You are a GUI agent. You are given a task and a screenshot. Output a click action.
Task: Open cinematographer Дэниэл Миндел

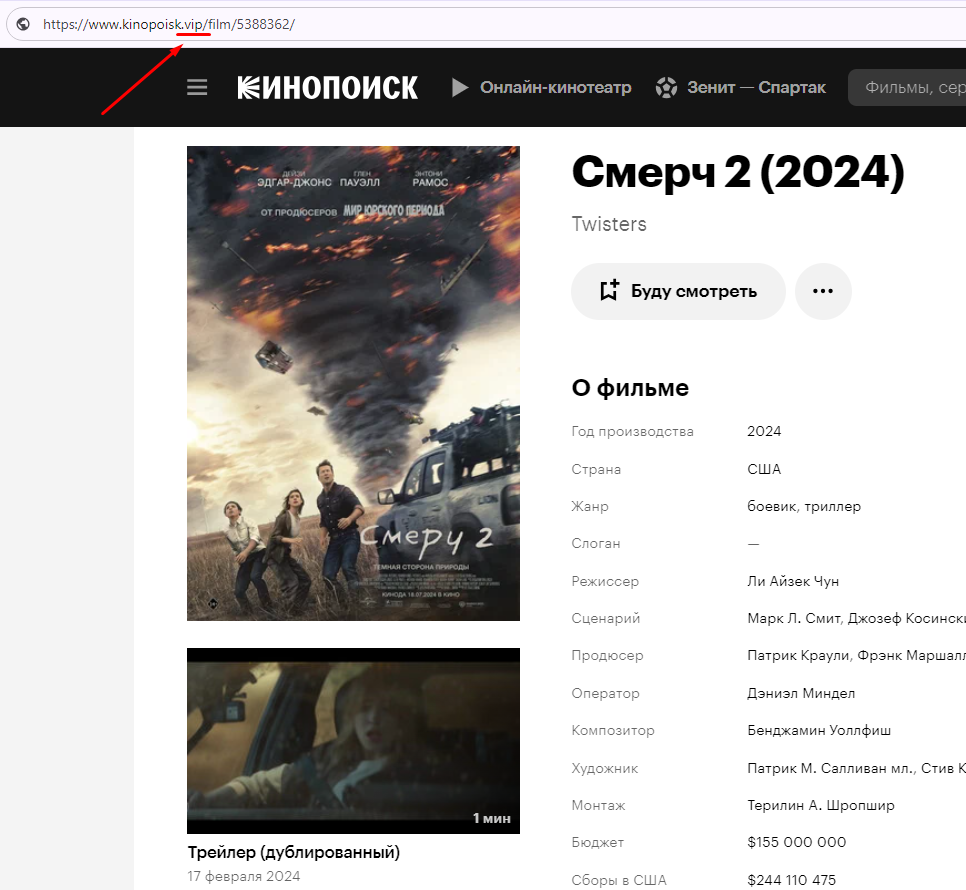click(x=801, y=694)
